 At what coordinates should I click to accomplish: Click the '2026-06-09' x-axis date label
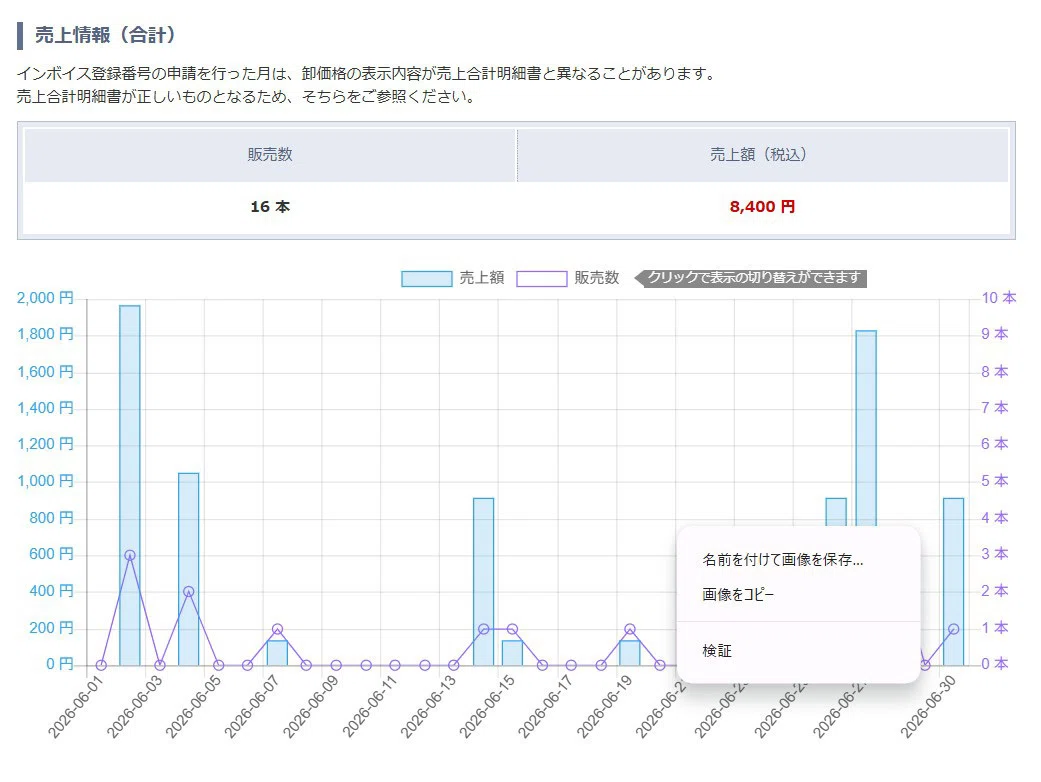point(311,706)
